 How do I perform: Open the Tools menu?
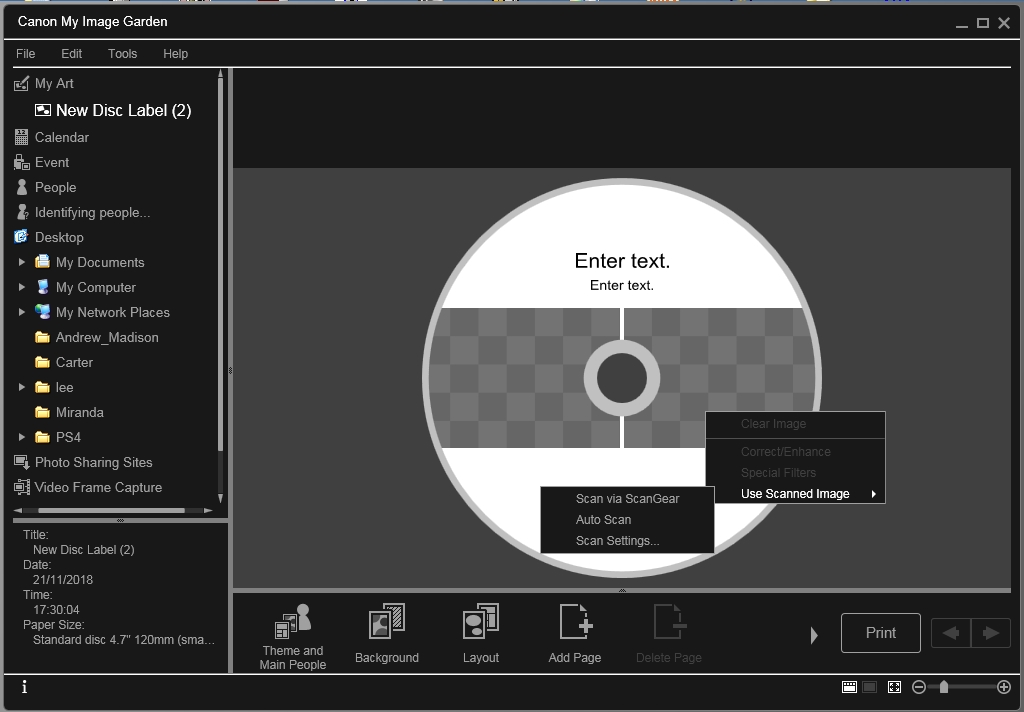pyautogui.click(x=122, y=53)
